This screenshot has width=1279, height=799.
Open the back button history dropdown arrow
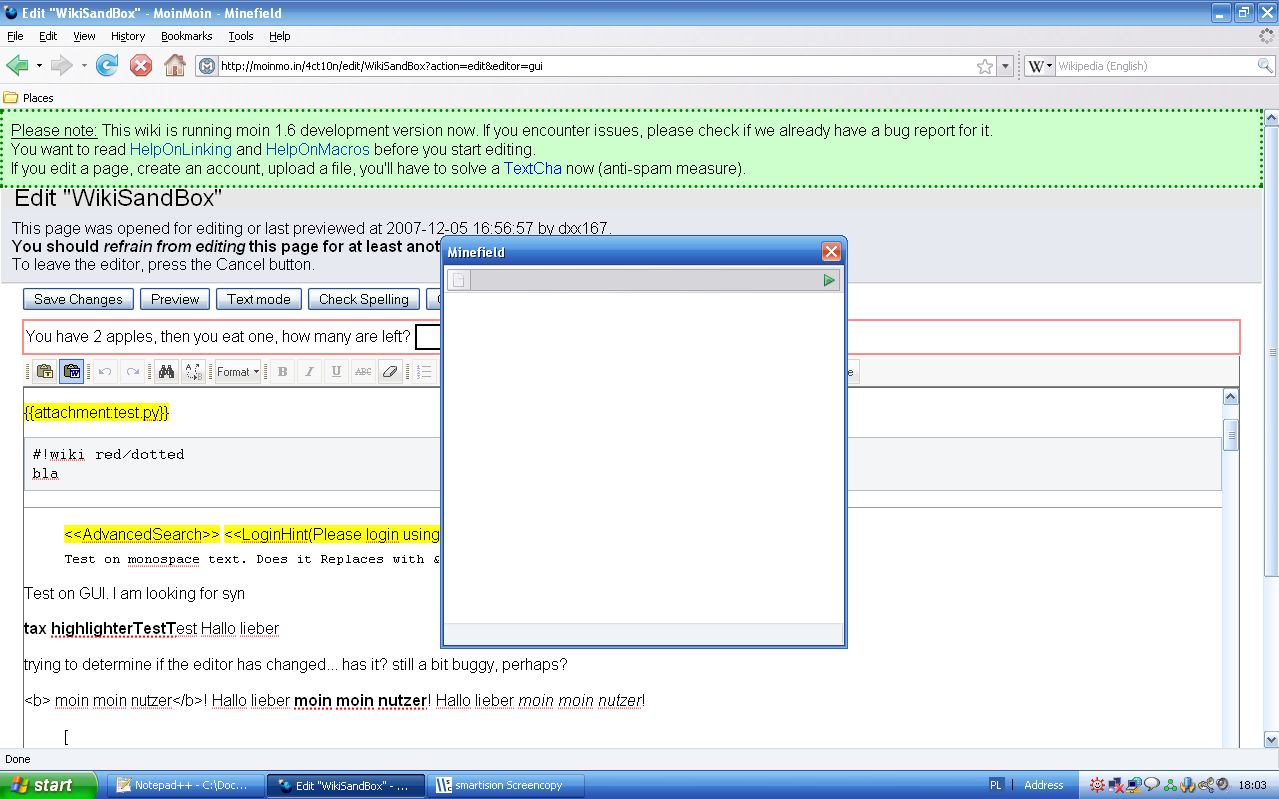[x=39, y=66]
